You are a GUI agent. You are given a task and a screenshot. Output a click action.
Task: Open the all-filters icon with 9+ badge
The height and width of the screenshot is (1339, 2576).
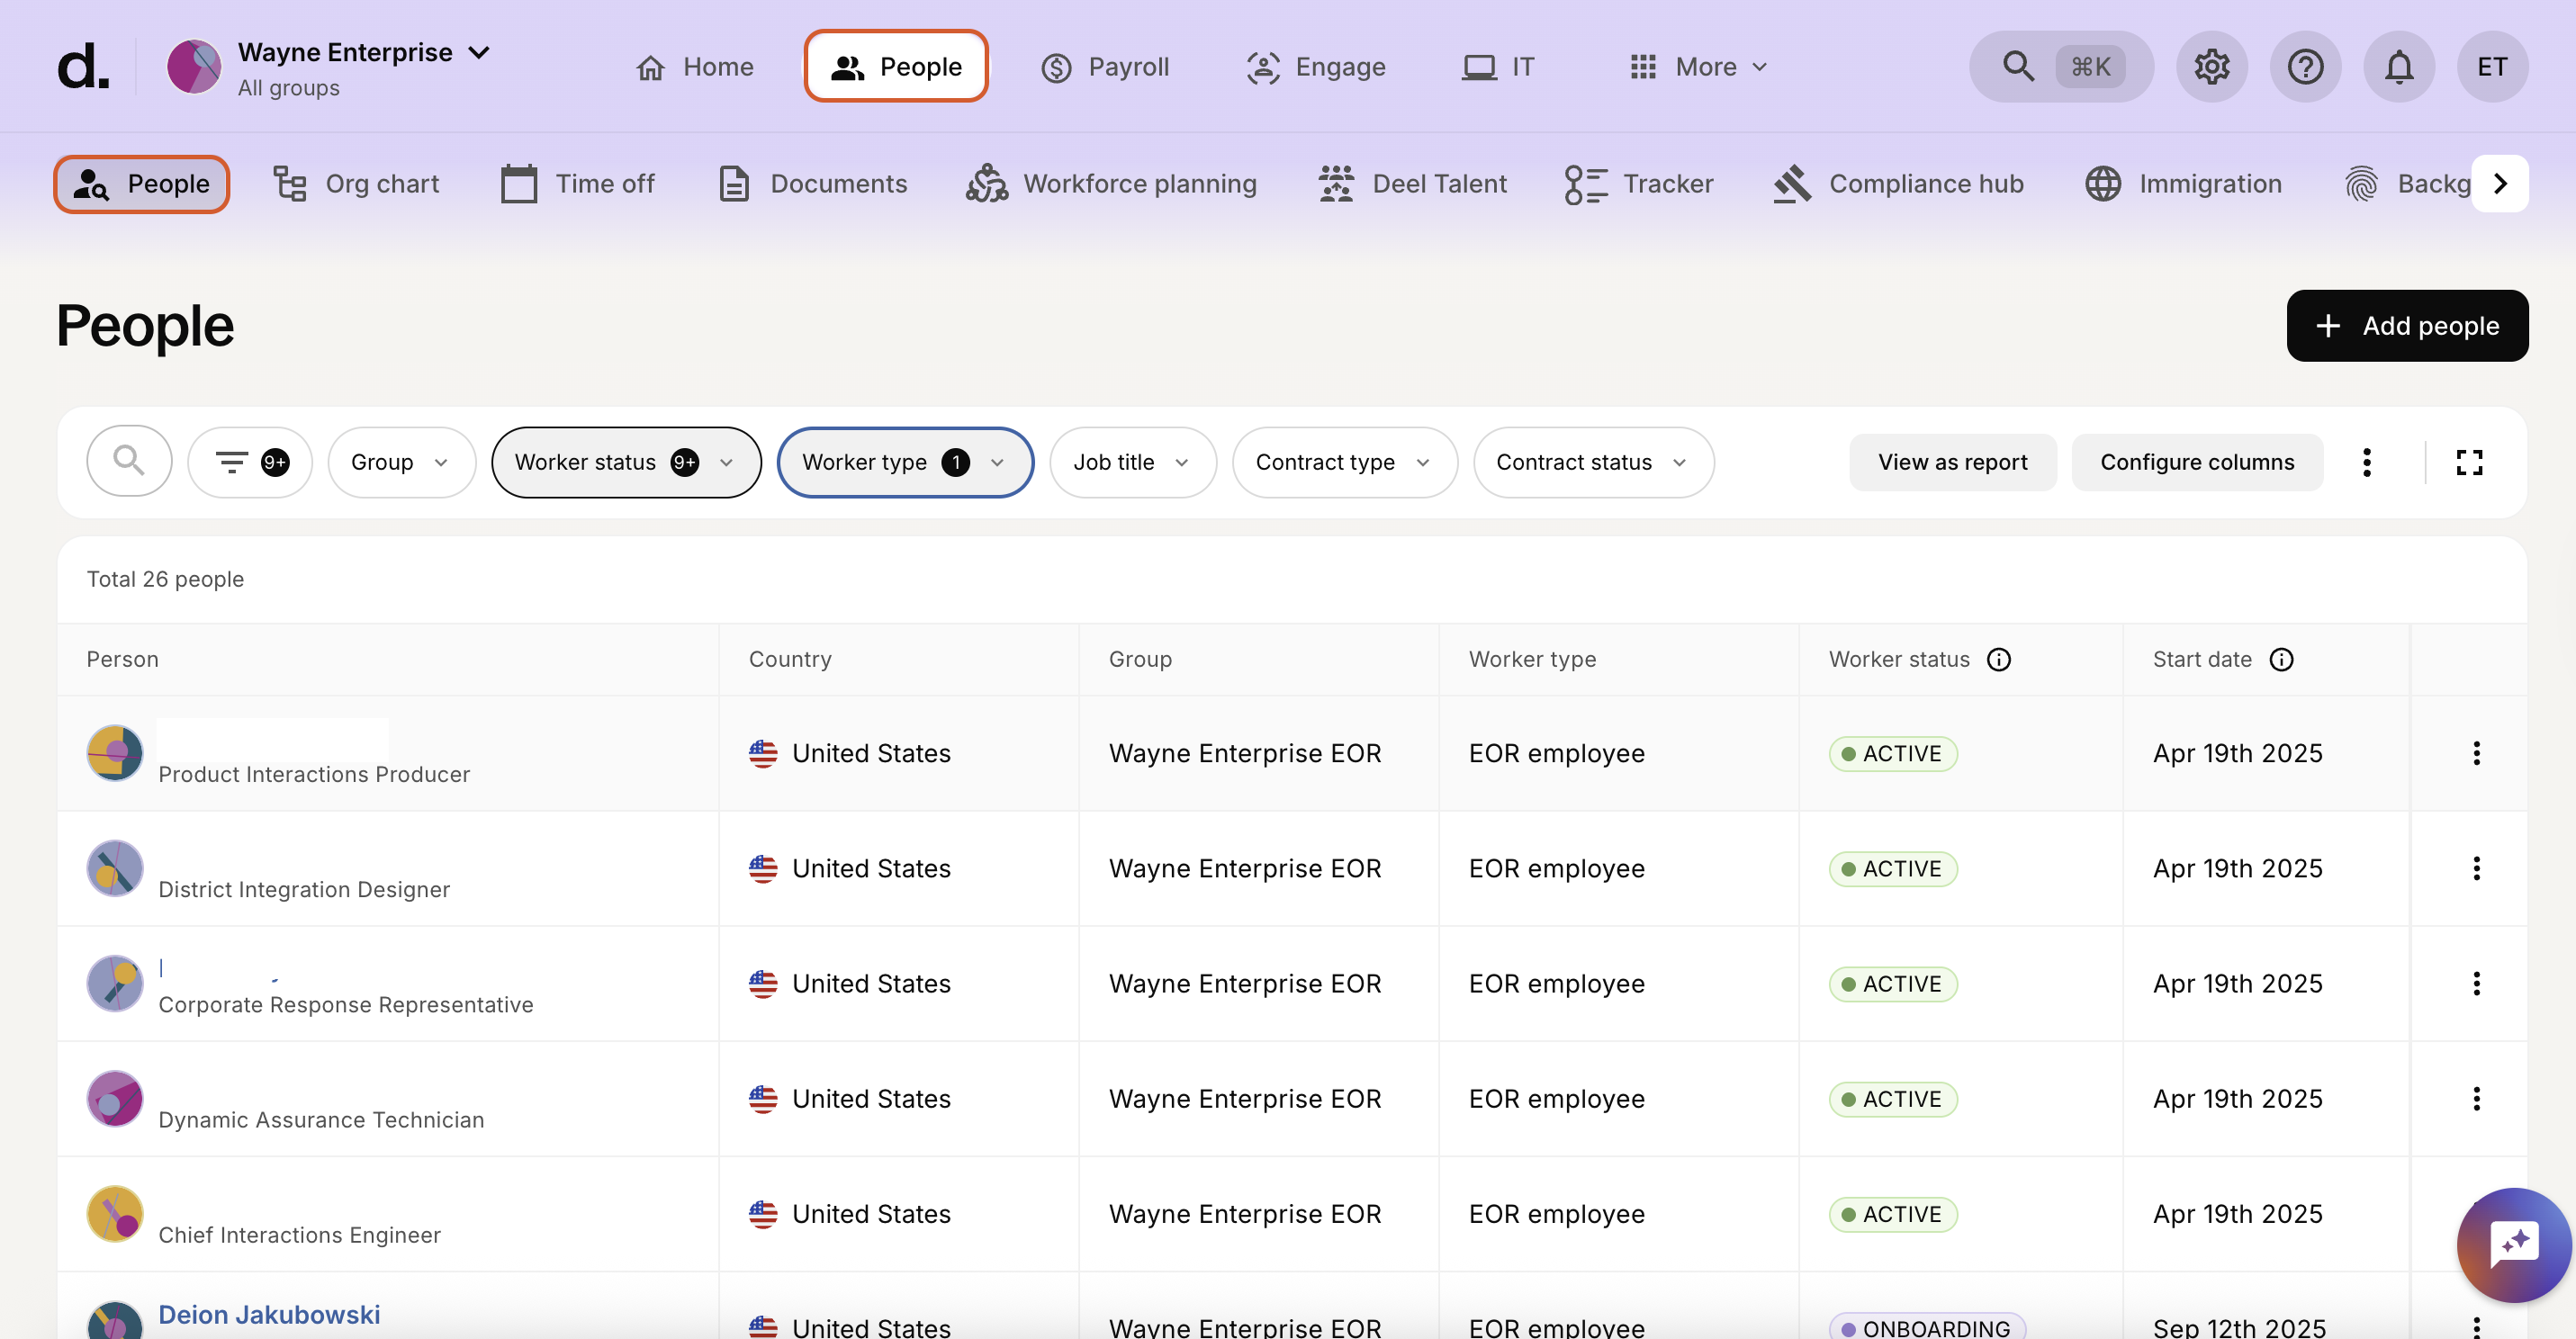tap(250, 462)
